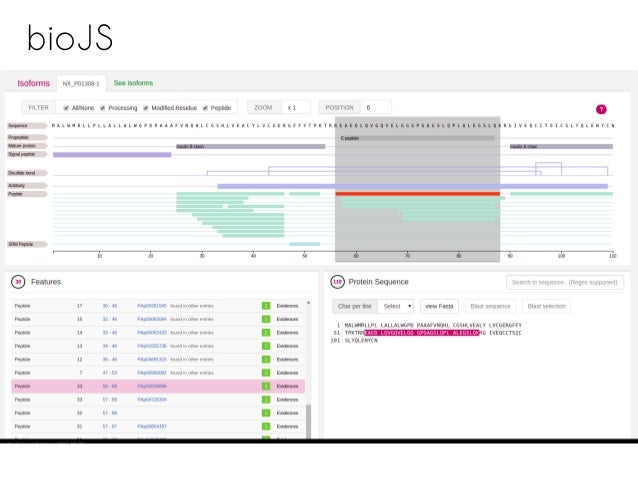Image resolution: width=638 pixels, height=479 pixels.
Task: Click the Protein Sequence length circle badge
Action: (x=337, y=282)
